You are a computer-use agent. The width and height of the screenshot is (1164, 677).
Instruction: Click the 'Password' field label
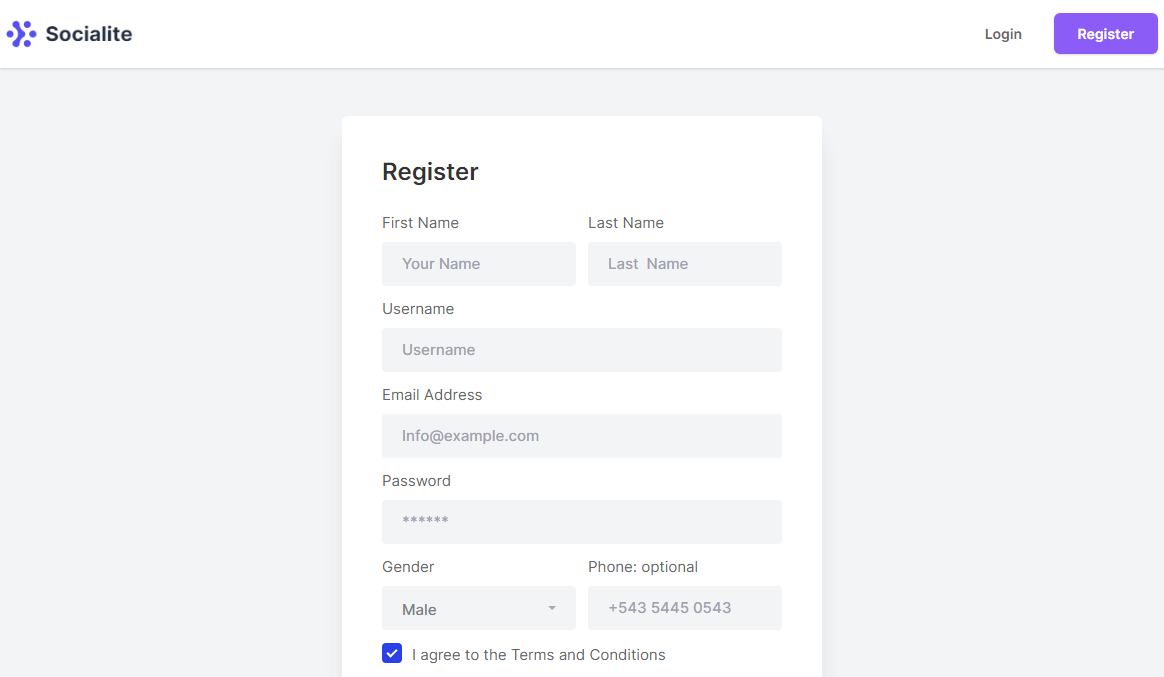point(416,481)
